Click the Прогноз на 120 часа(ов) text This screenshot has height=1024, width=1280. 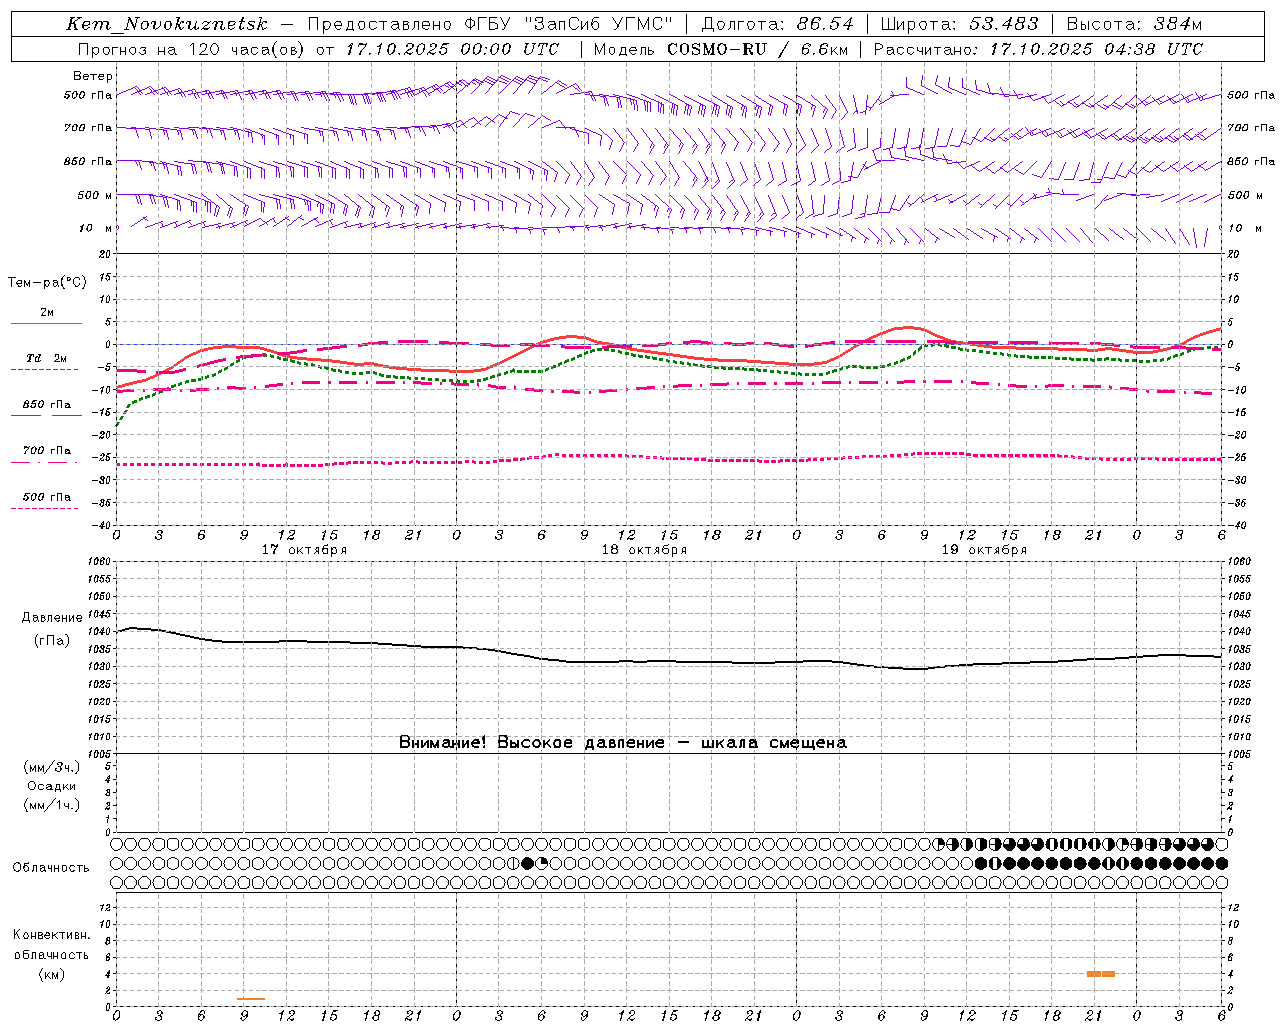(192, 49)
